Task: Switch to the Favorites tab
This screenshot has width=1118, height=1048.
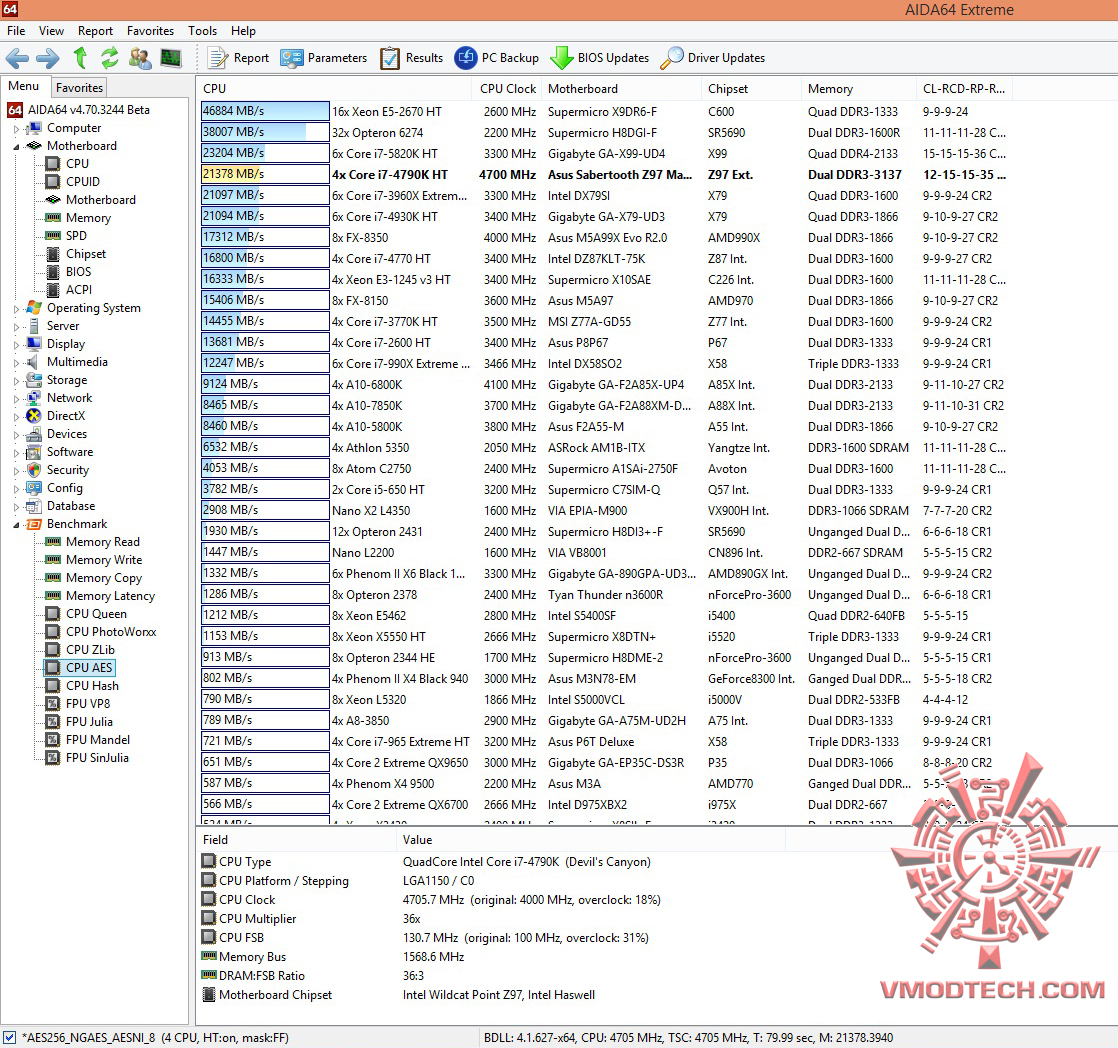Action: click(79, 88)
